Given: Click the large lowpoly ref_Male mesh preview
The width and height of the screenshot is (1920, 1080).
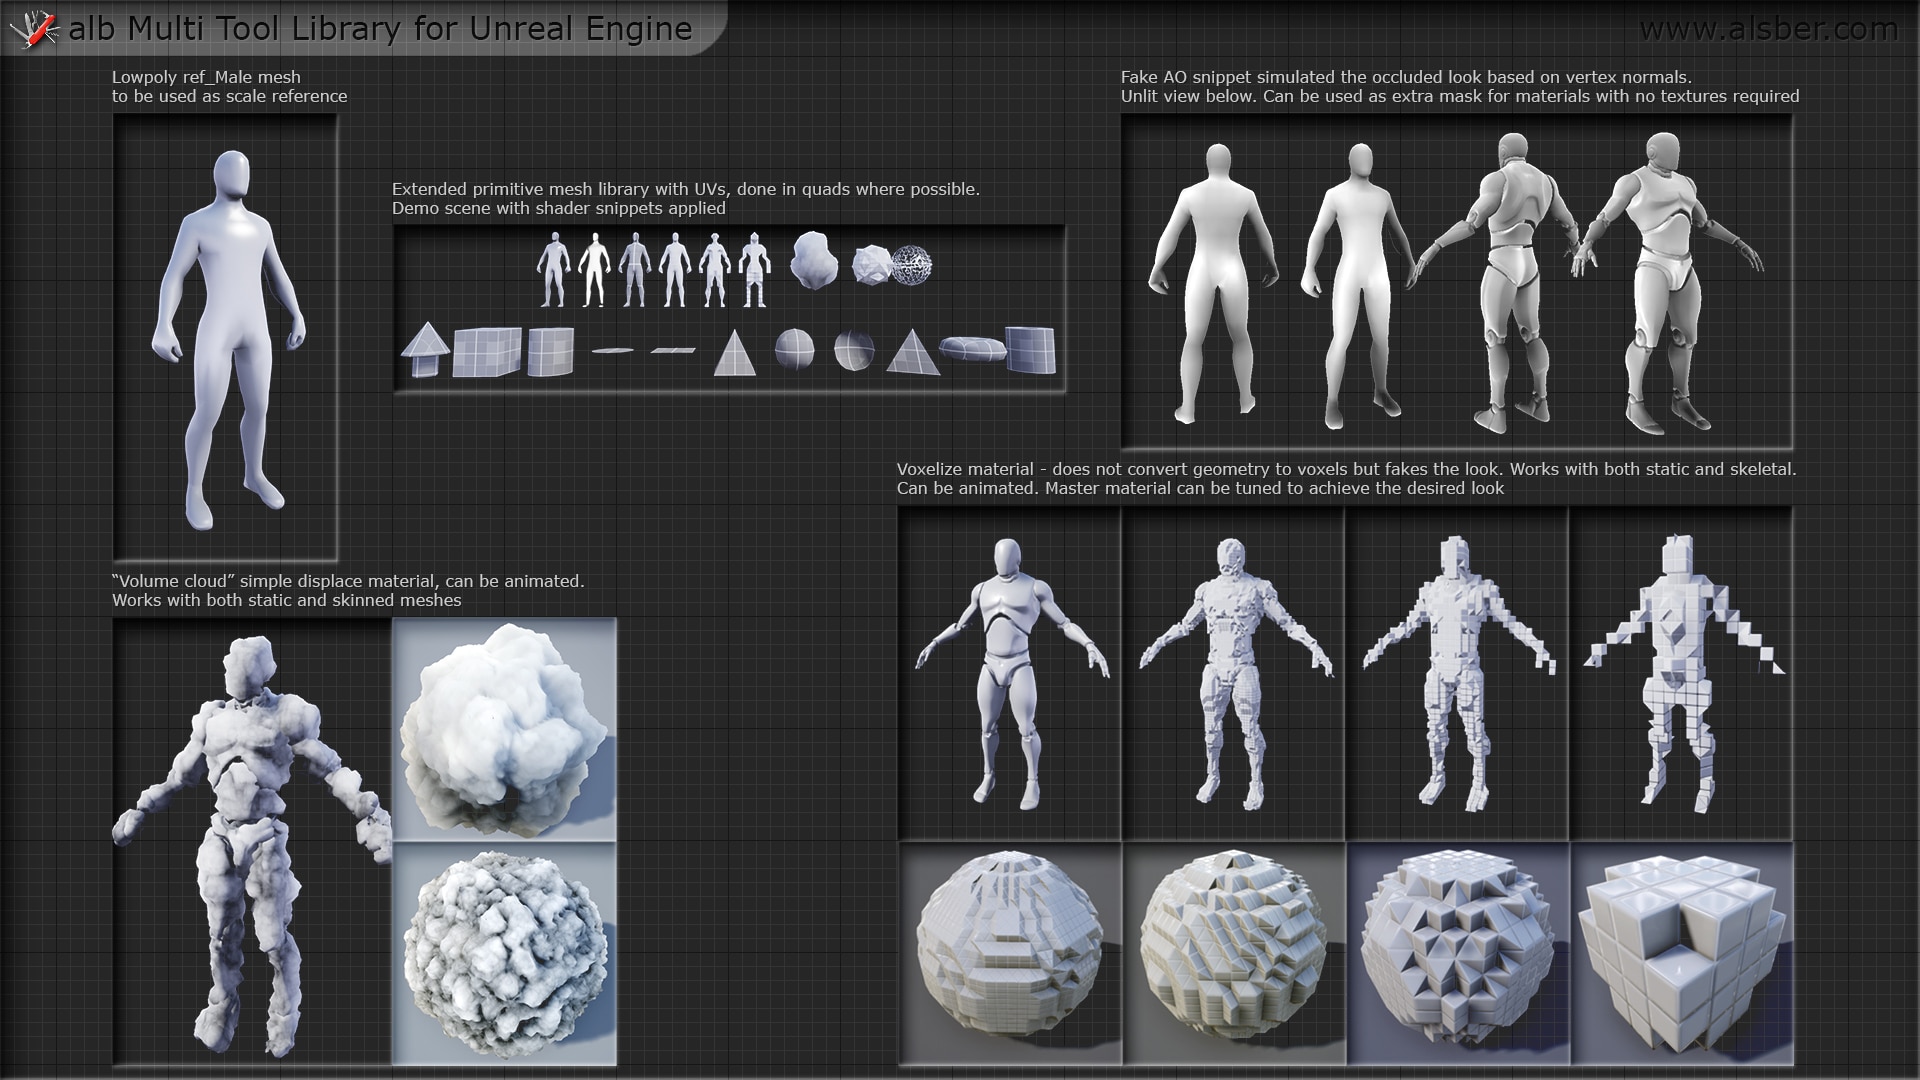Looking at the screenshot, I should click(228, 340).
